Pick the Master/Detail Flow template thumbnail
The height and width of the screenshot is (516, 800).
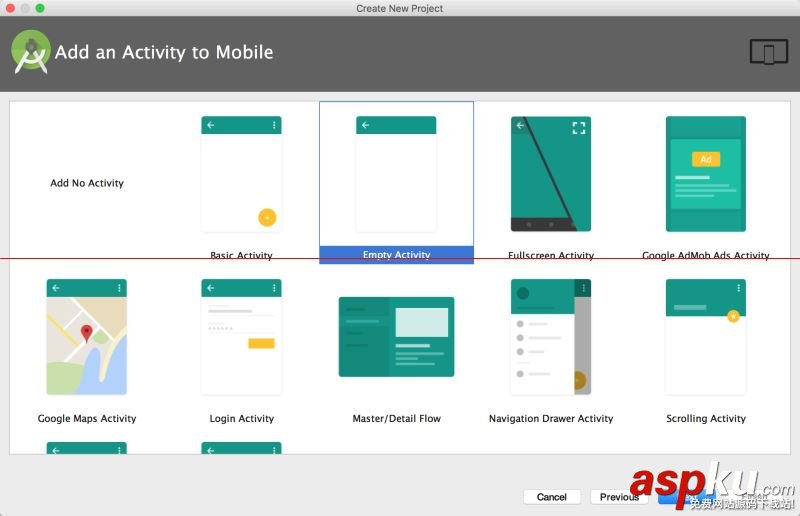click(x=396, y=337)
